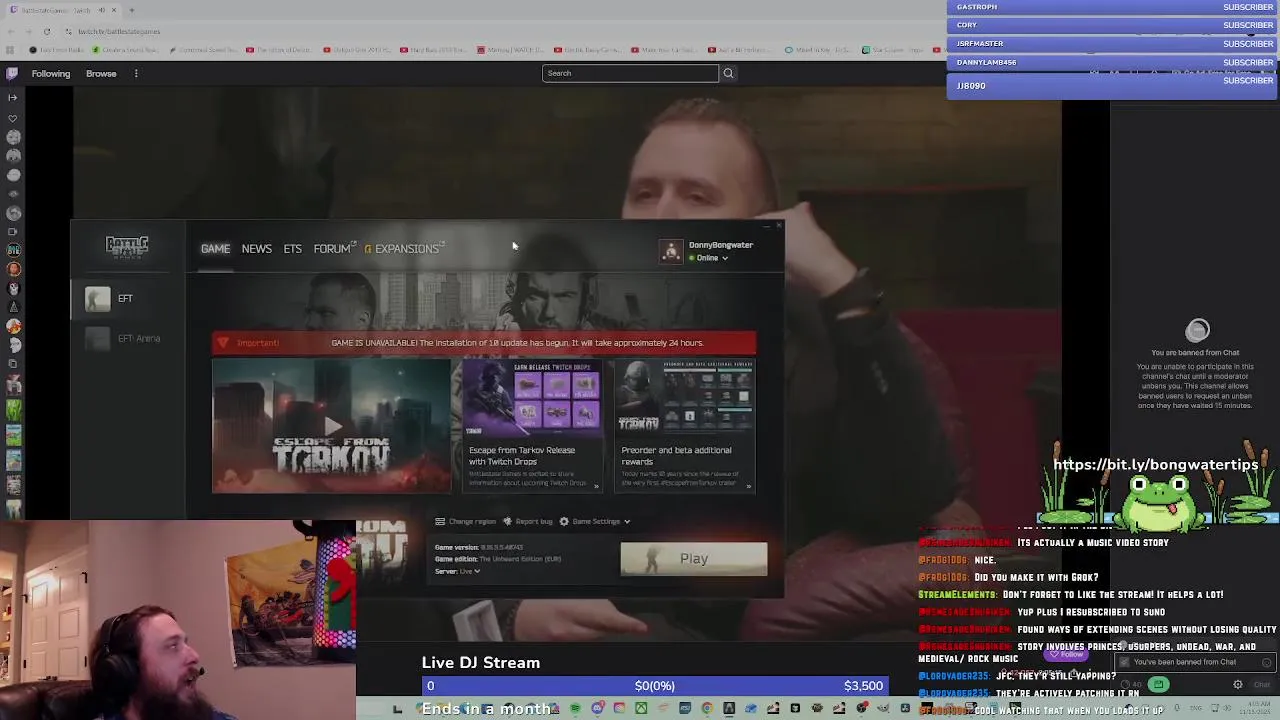Viewport: 1280px width, 720px height.
Task: Click the Twitch logo home icon
Action: [12, 73]
